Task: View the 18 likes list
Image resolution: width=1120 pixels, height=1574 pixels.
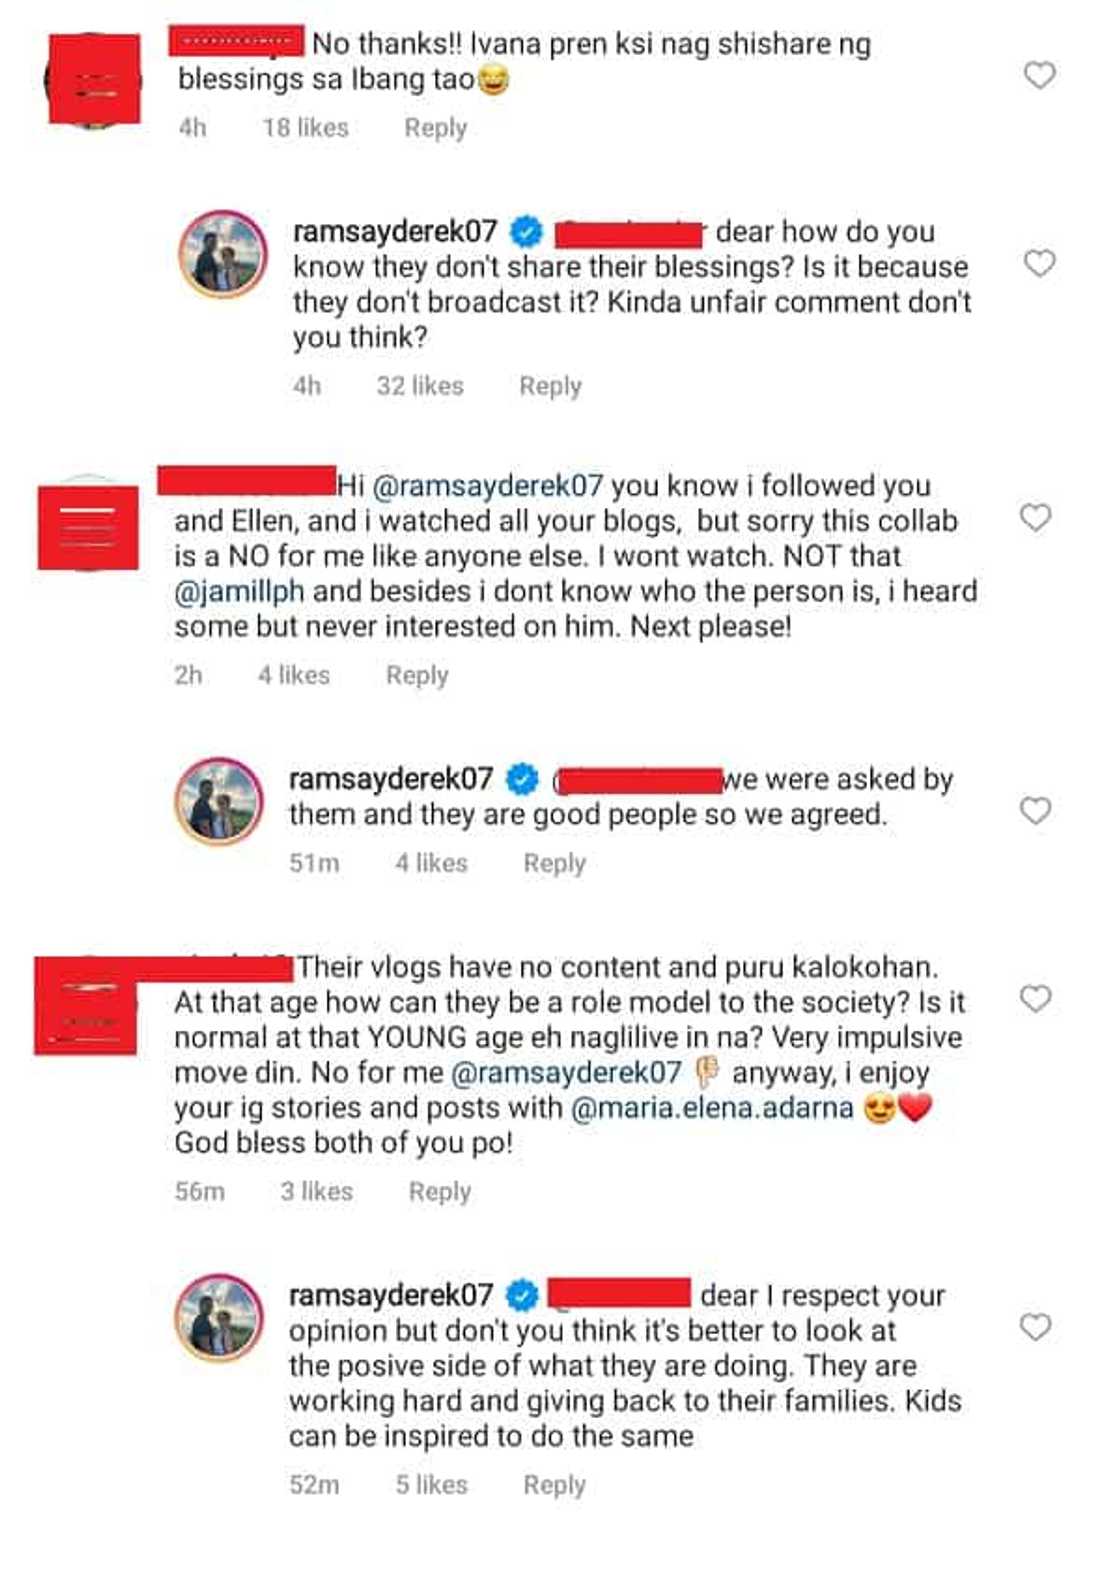Action: point(305,128)
